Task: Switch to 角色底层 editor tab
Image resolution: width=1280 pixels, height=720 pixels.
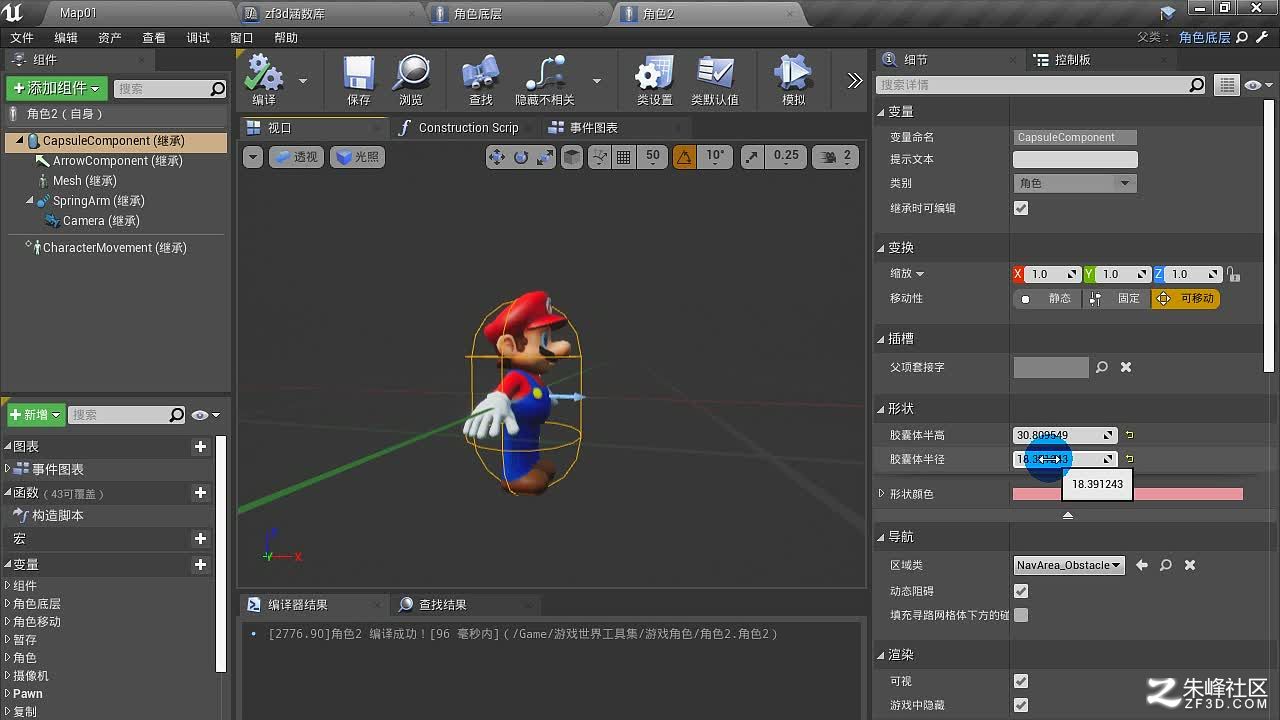Action: (x=478, y=14)
